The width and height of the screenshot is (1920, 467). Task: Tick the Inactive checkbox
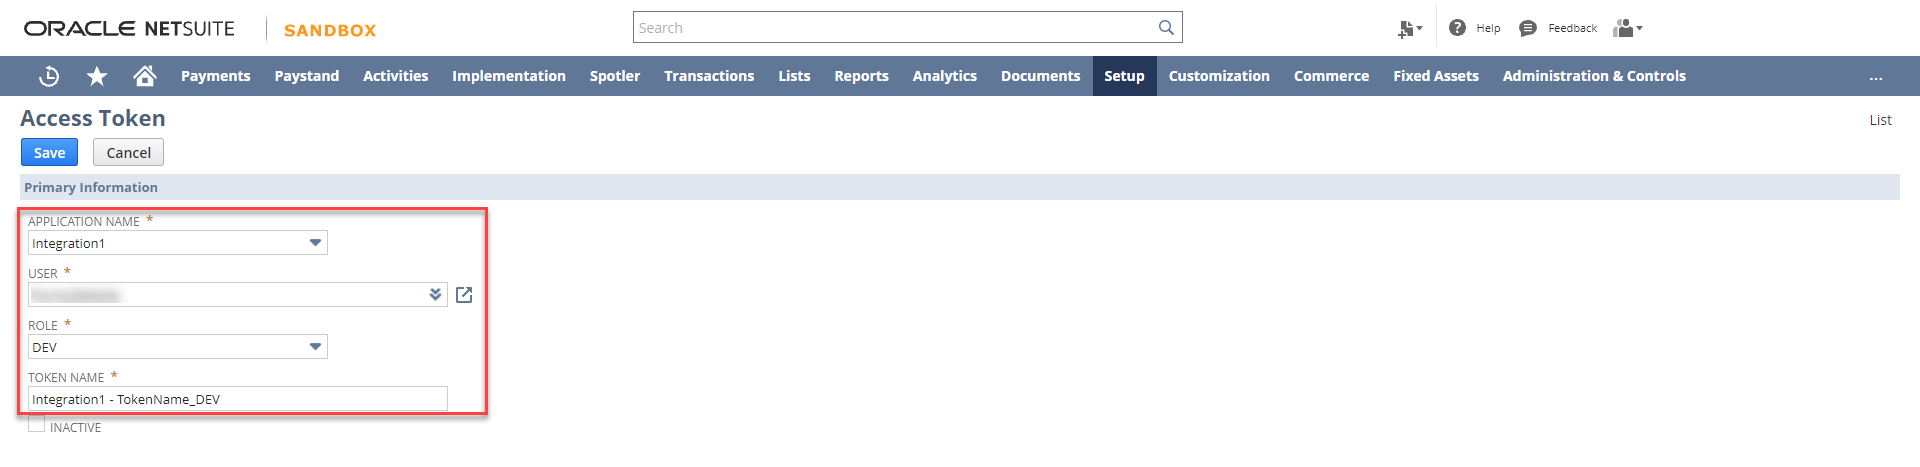tap(37, 425)
